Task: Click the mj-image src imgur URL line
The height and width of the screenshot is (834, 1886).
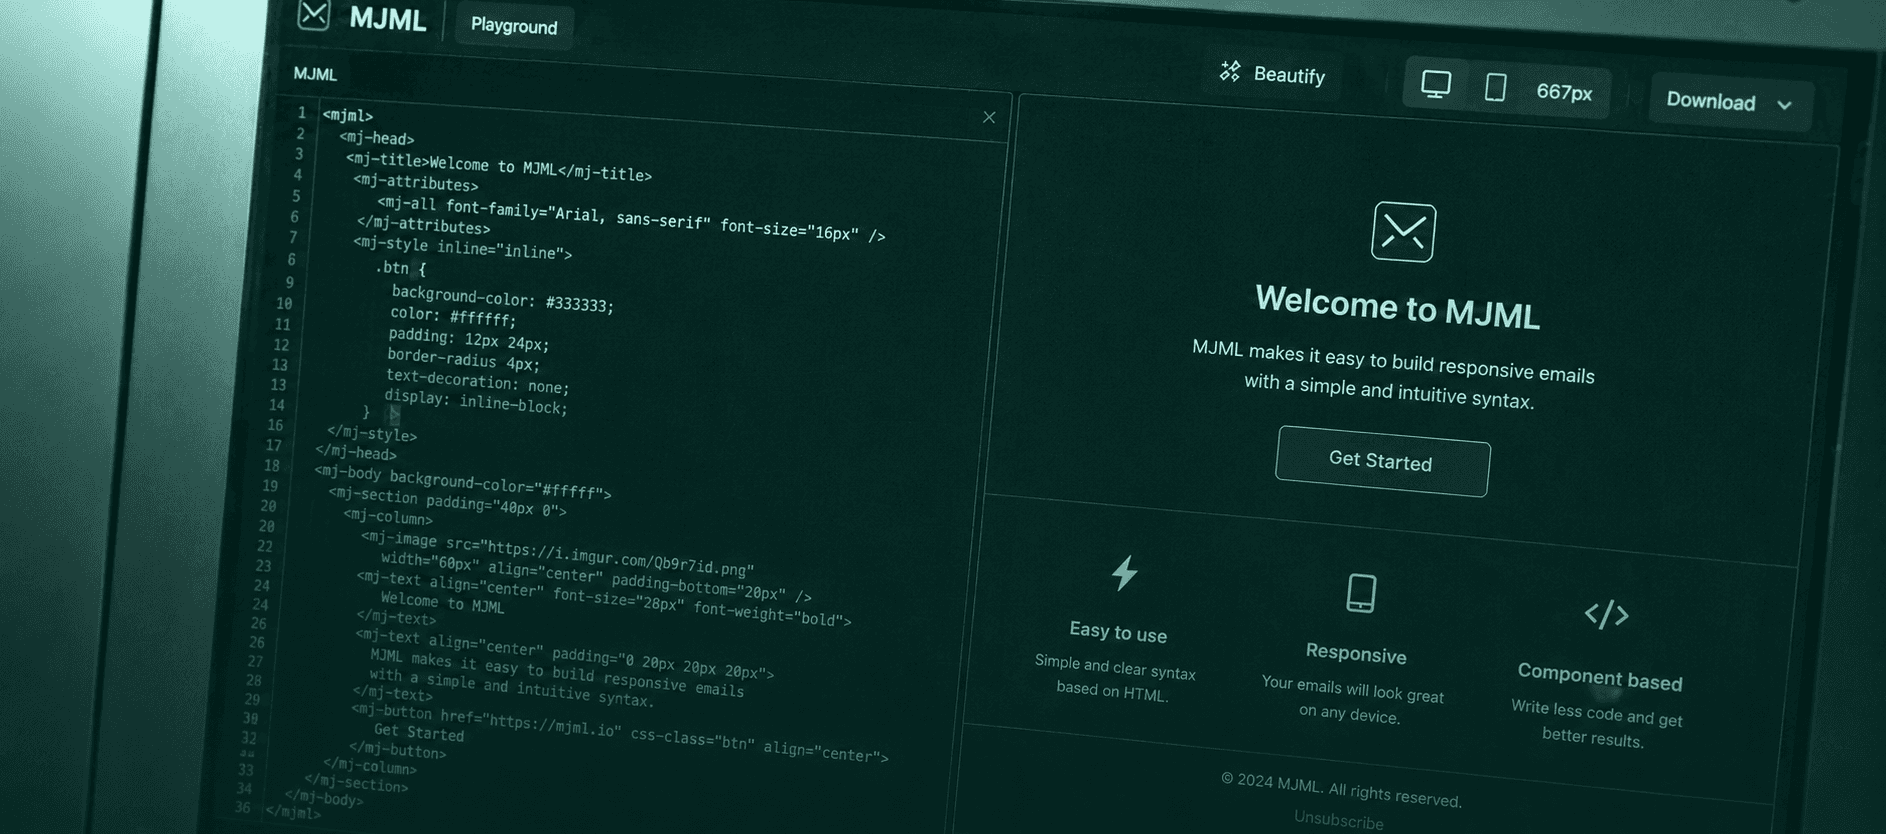Action: [557, 554]
